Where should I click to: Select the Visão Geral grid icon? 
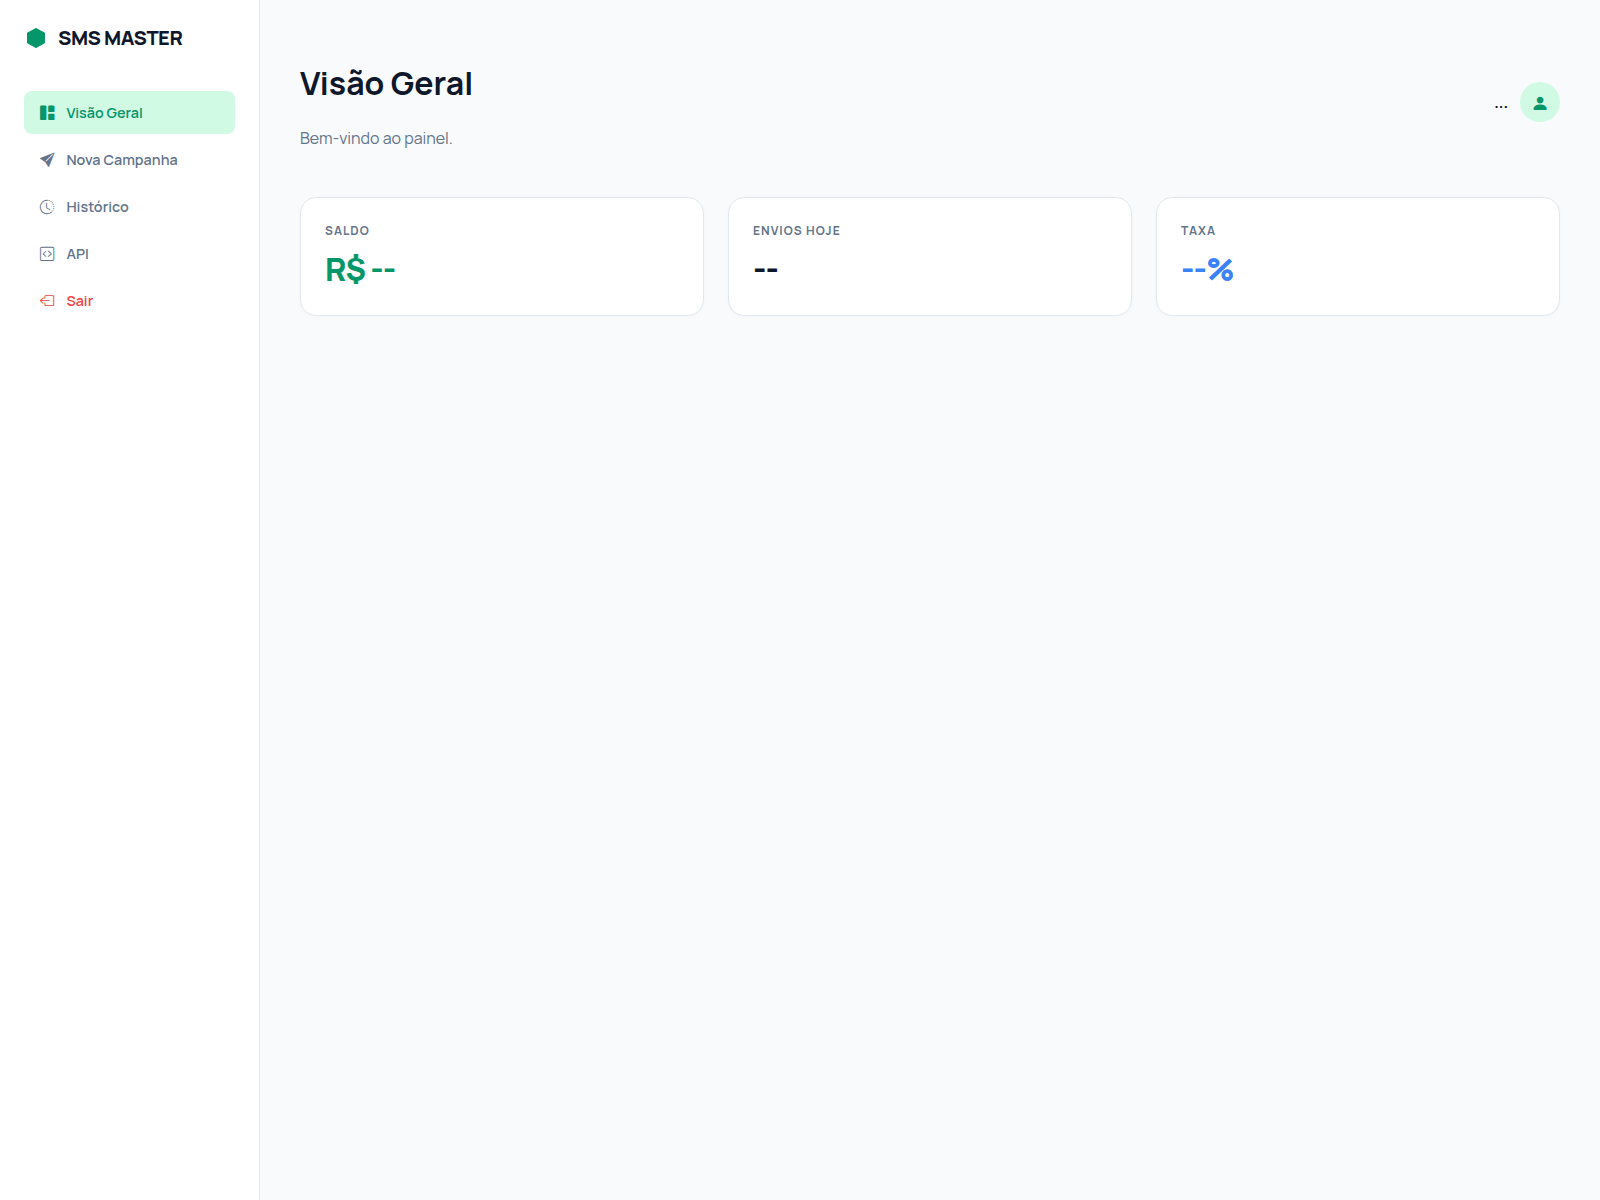coord(47,112)
